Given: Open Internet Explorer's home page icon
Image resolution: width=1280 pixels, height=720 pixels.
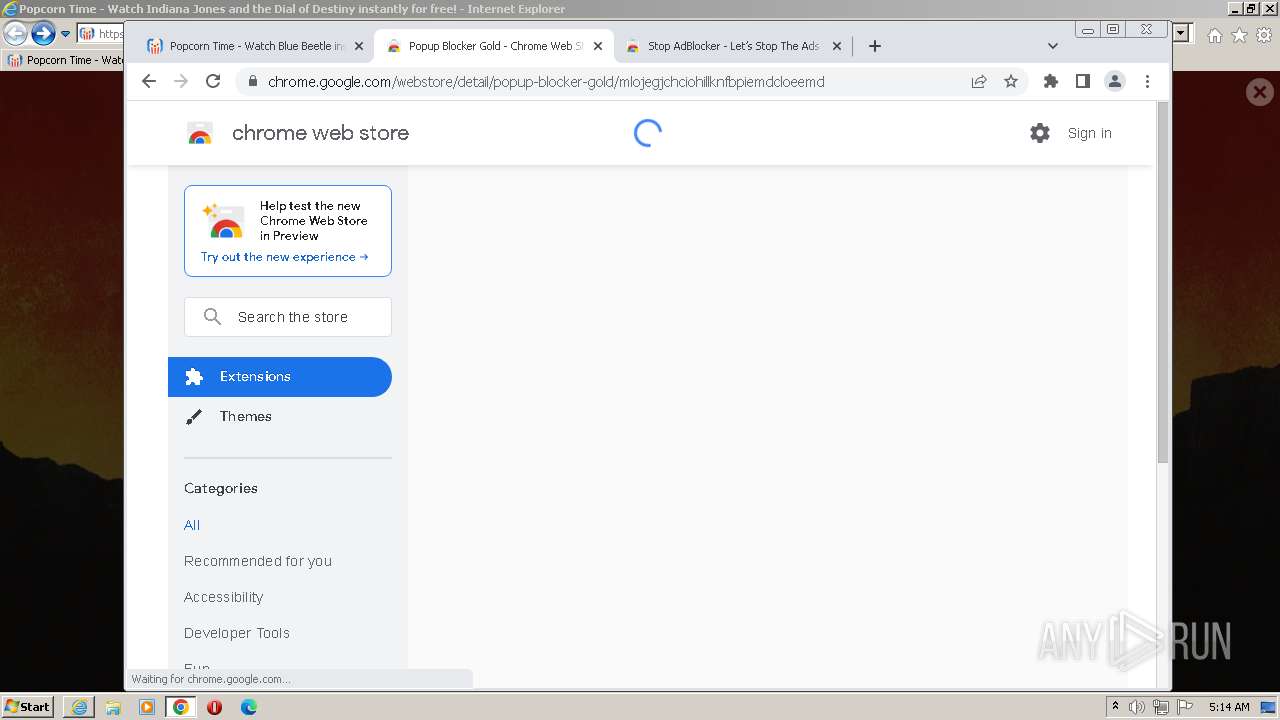Looking at the screenshot, I should (x=1214, y=35).
